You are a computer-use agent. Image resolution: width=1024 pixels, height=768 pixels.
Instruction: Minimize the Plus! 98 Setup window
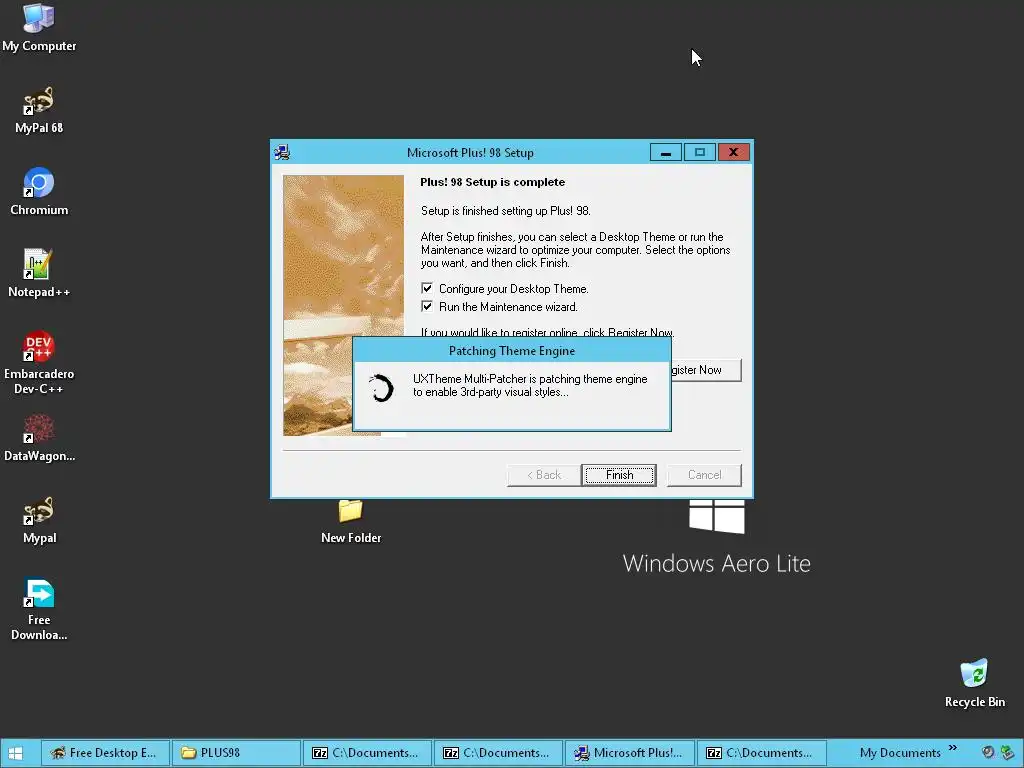pos(666,153)
